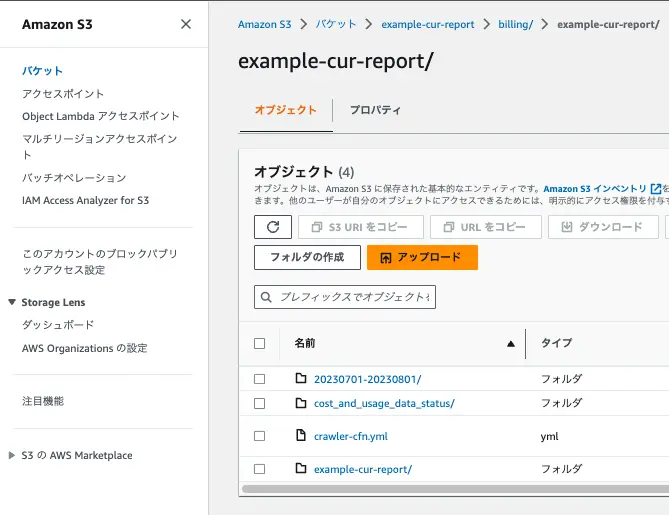Click the external link icon next to S3 インベントリ
This screenshot has width=669, height=515.
pos(656,189)
